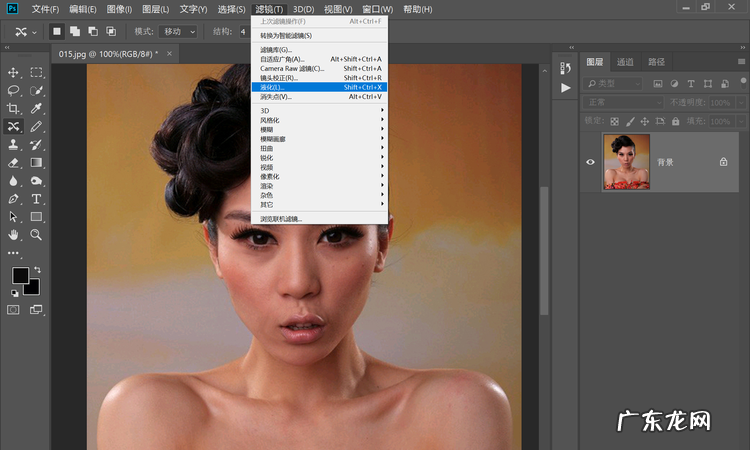
Task: Select the Crop tool
Action: (14, 108)
